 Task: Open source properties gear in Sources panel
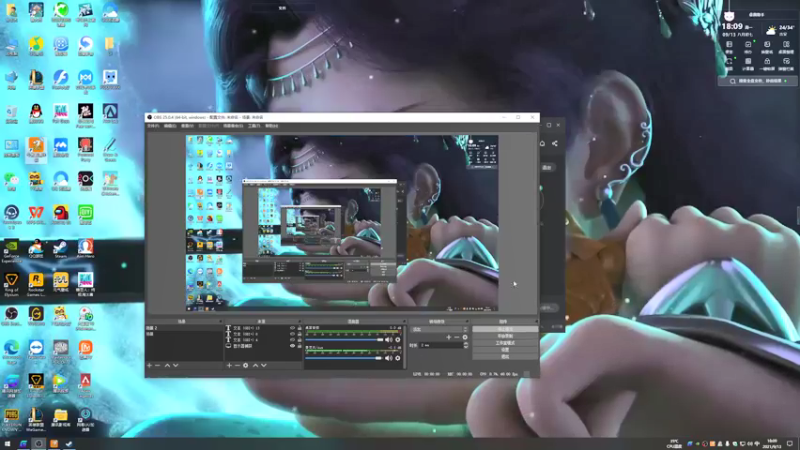point(246,365)
